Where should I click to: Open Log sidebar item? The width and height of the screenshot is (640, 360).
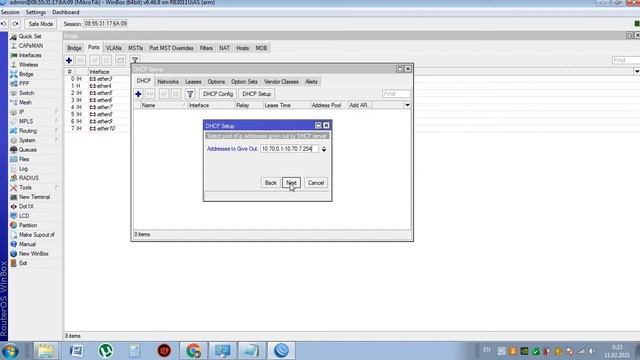[x=23, y=168]
